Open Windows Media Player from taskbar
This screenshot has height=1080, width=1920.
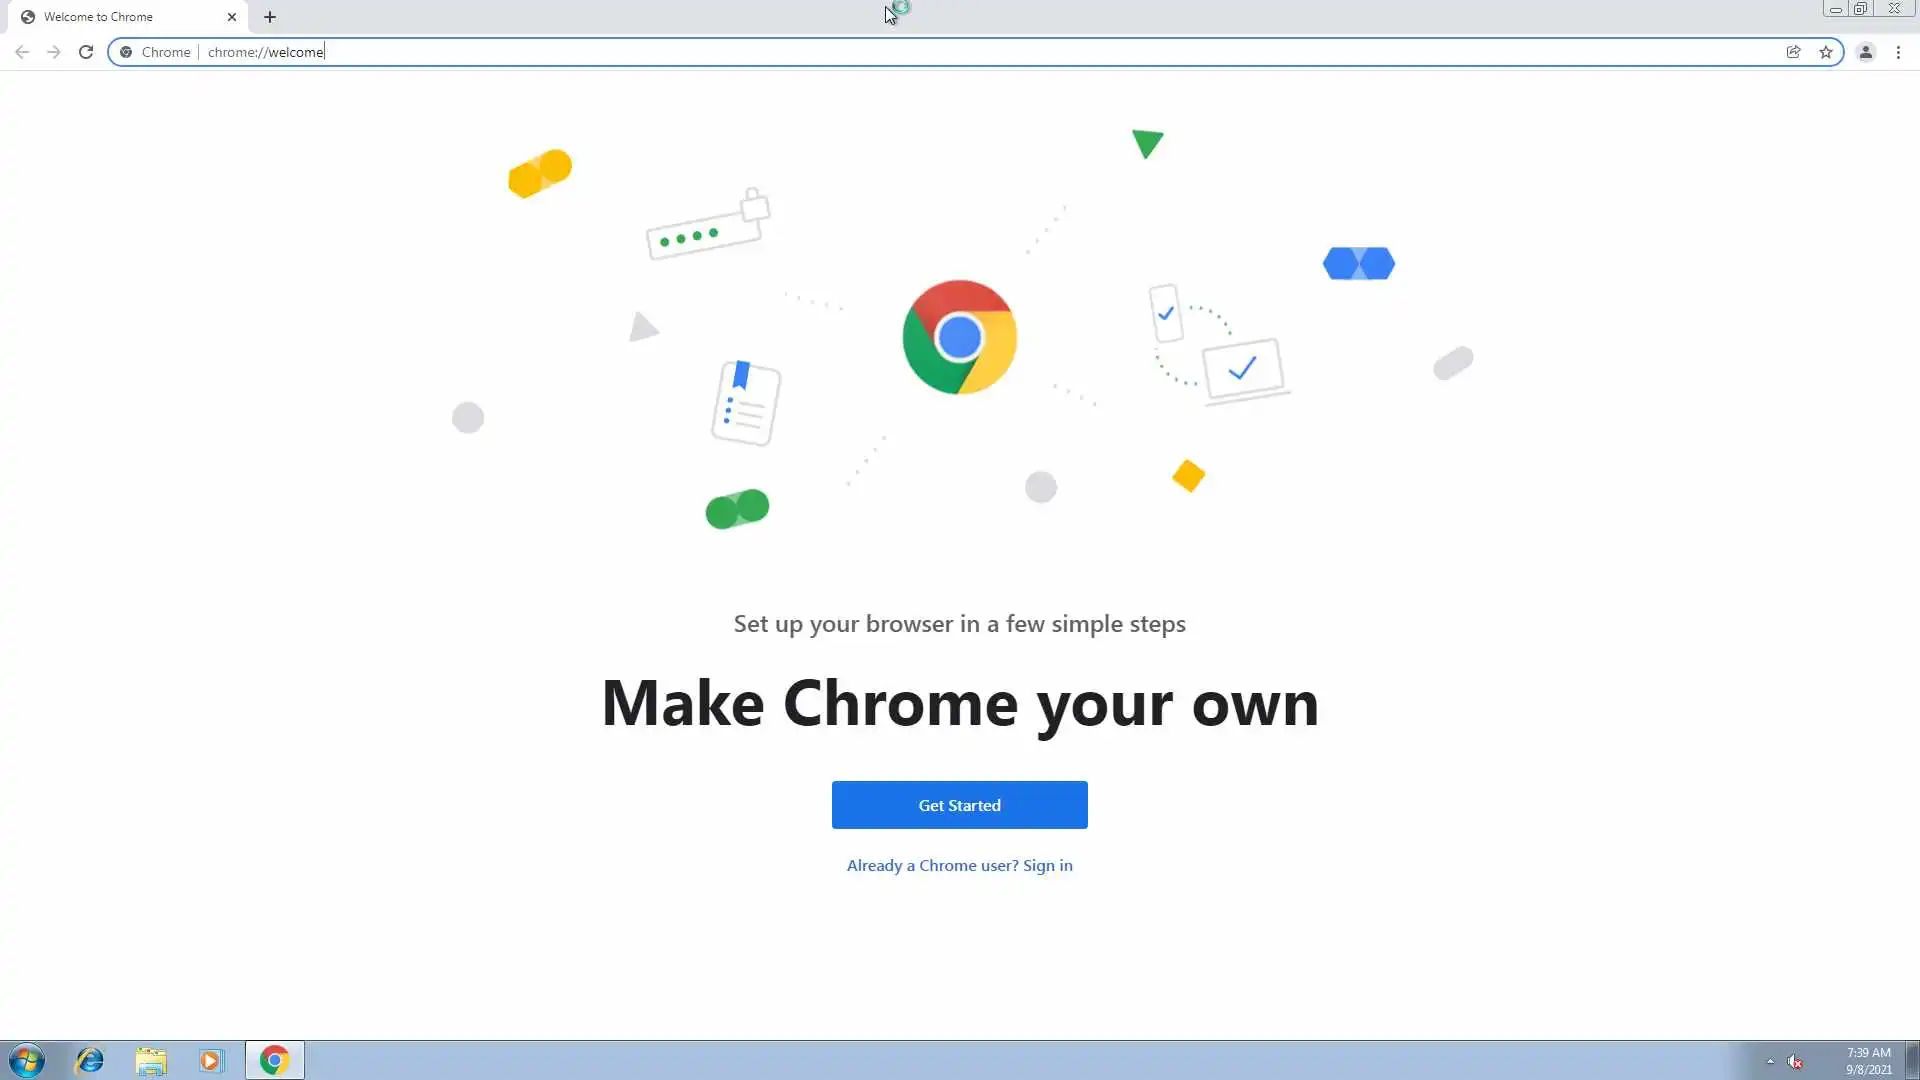point(211,1060)
